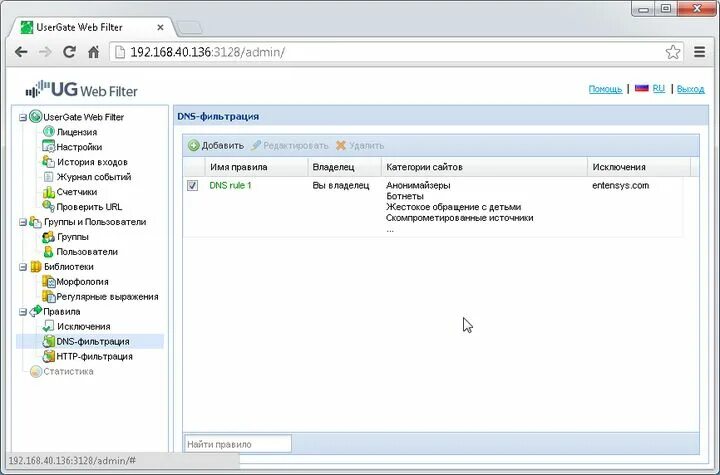Image resolution: width=720 pixels, height=475 pixels.
Task: Select HTTP-фильтрация in the tree
Action: (x=94, y=356)
